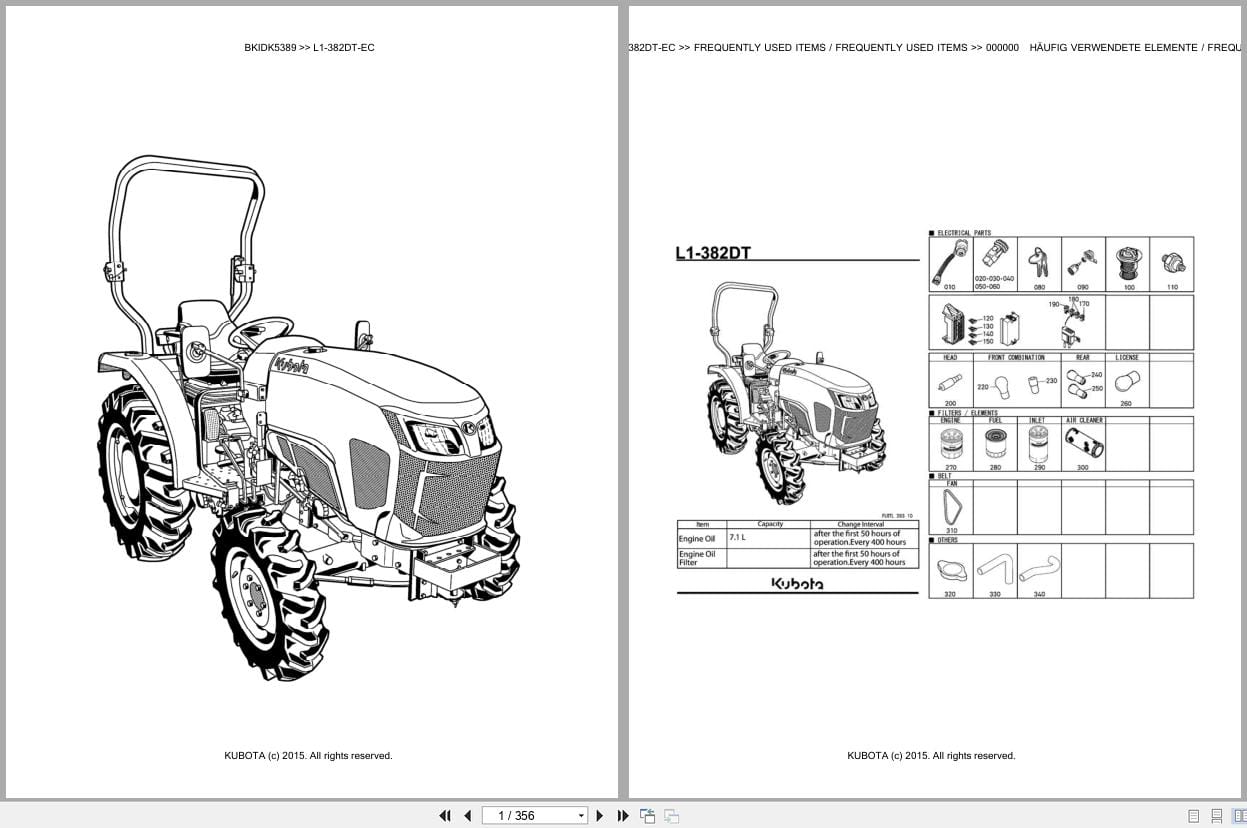The height and width of the screenshot is (828, 1247).
Task: Click the go to next view icon
Action: click(x=672, y=815)
